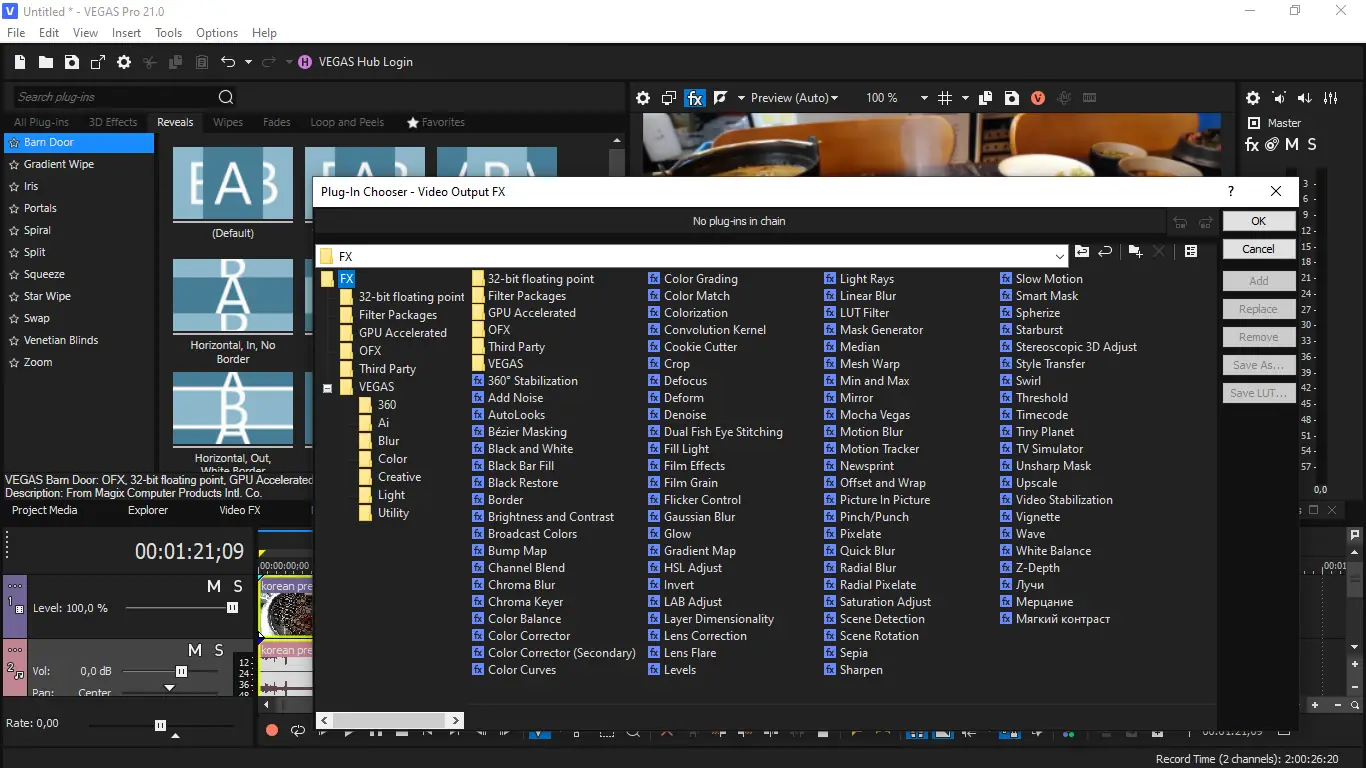Click the search magnifier for plug-ins
The width and height of the screenshot is (1366, 768).
[226, 97]
